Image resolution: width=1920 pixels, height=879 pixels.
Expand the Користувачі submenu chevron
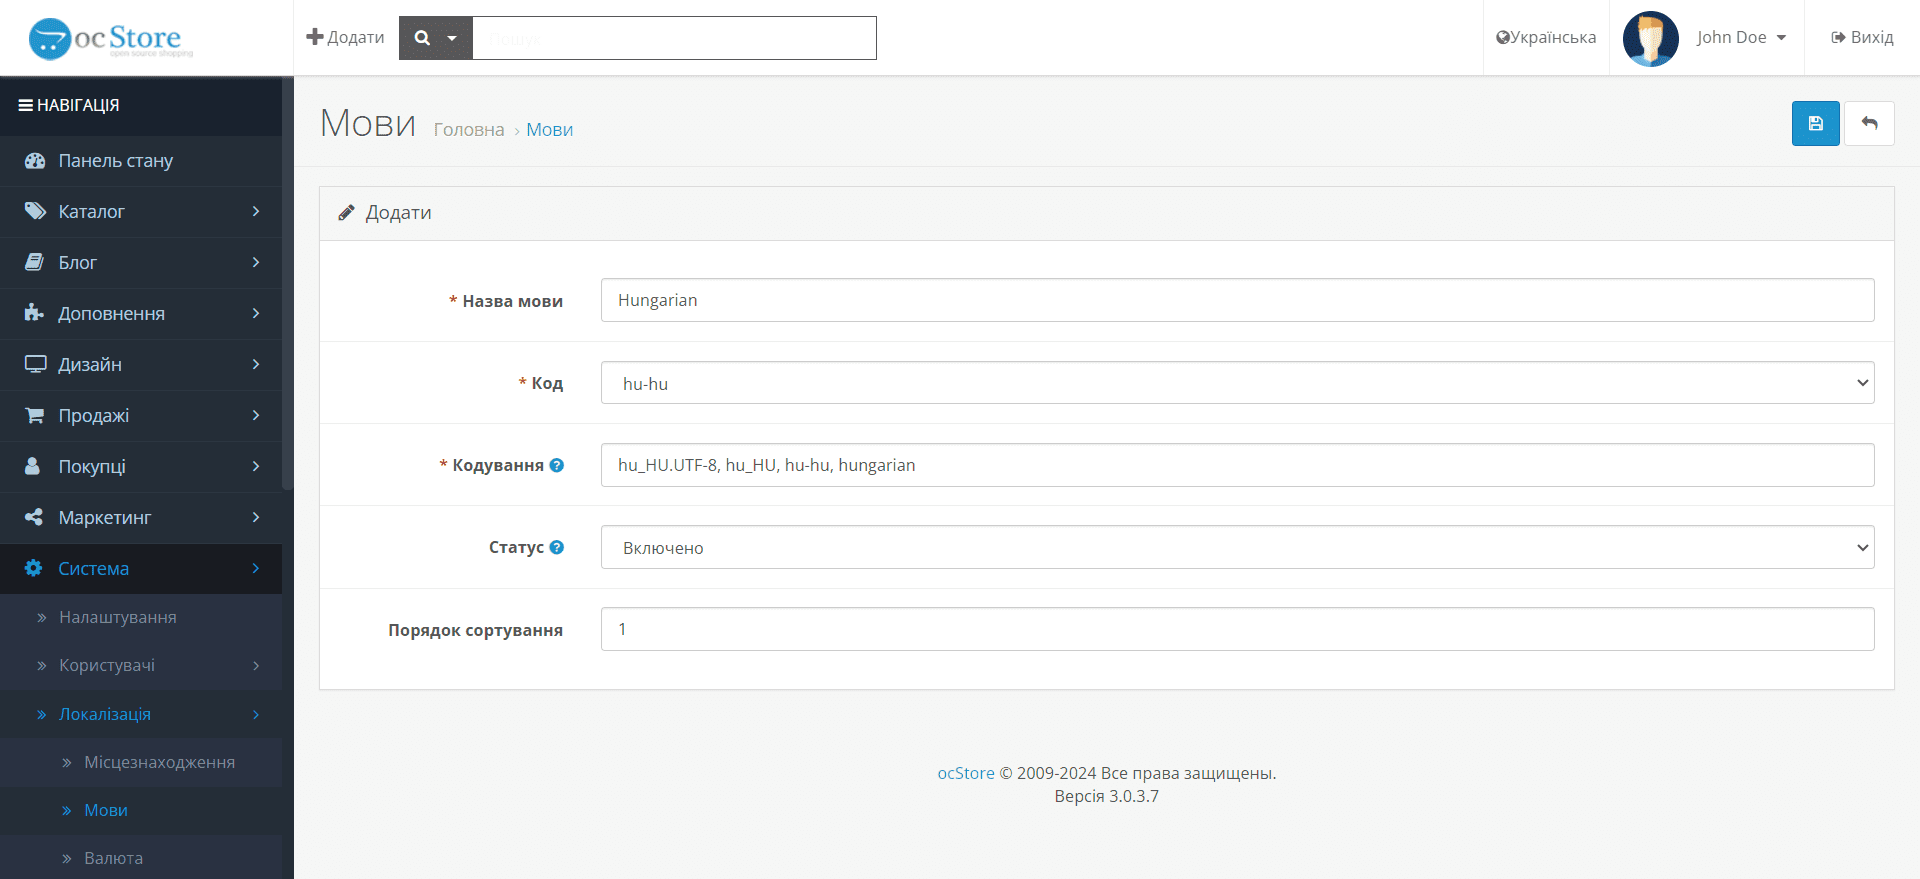(256, 666)
